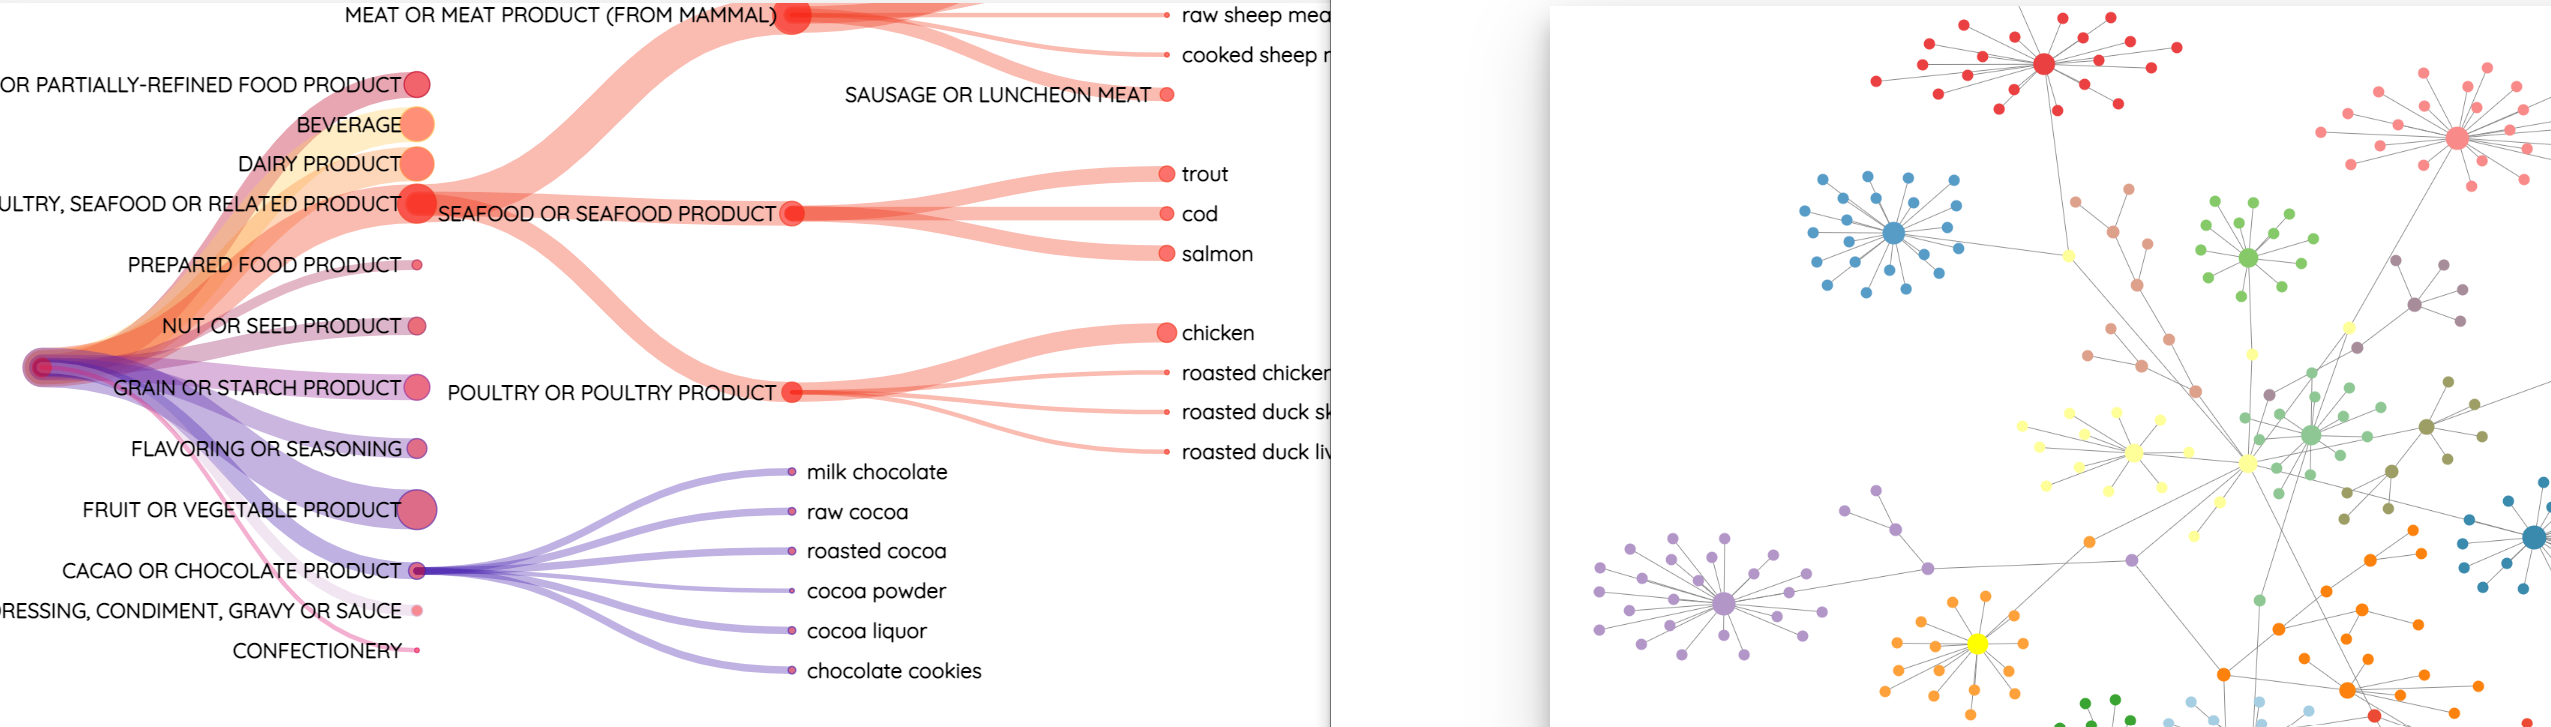Select the trout leaf node

pos(1166,174)
